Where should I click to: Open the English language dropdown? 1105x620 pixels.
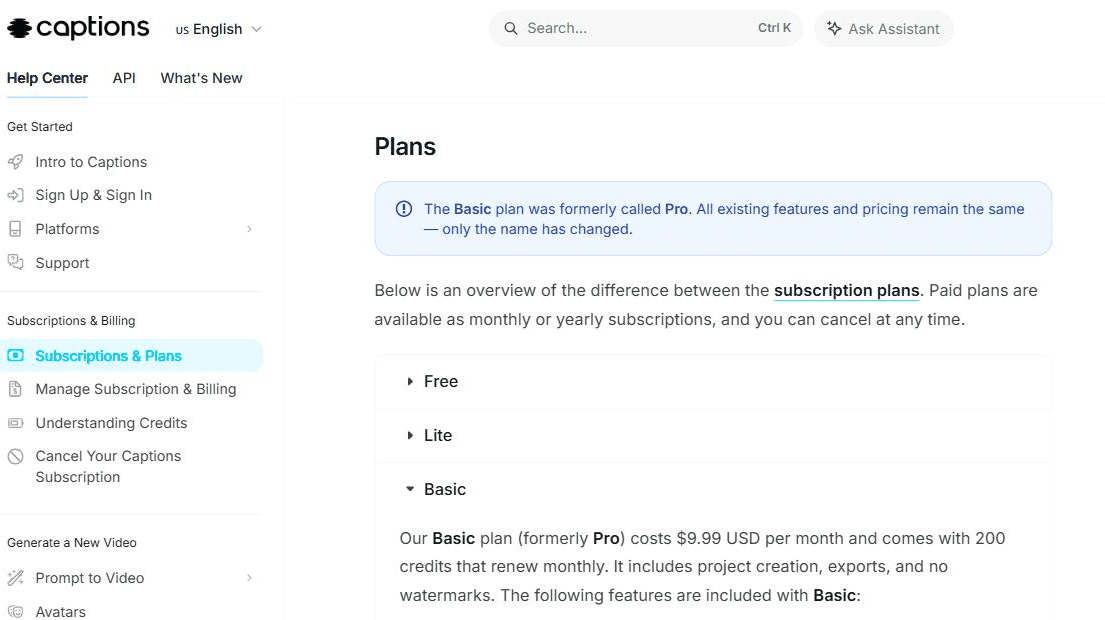click(218, 29)
